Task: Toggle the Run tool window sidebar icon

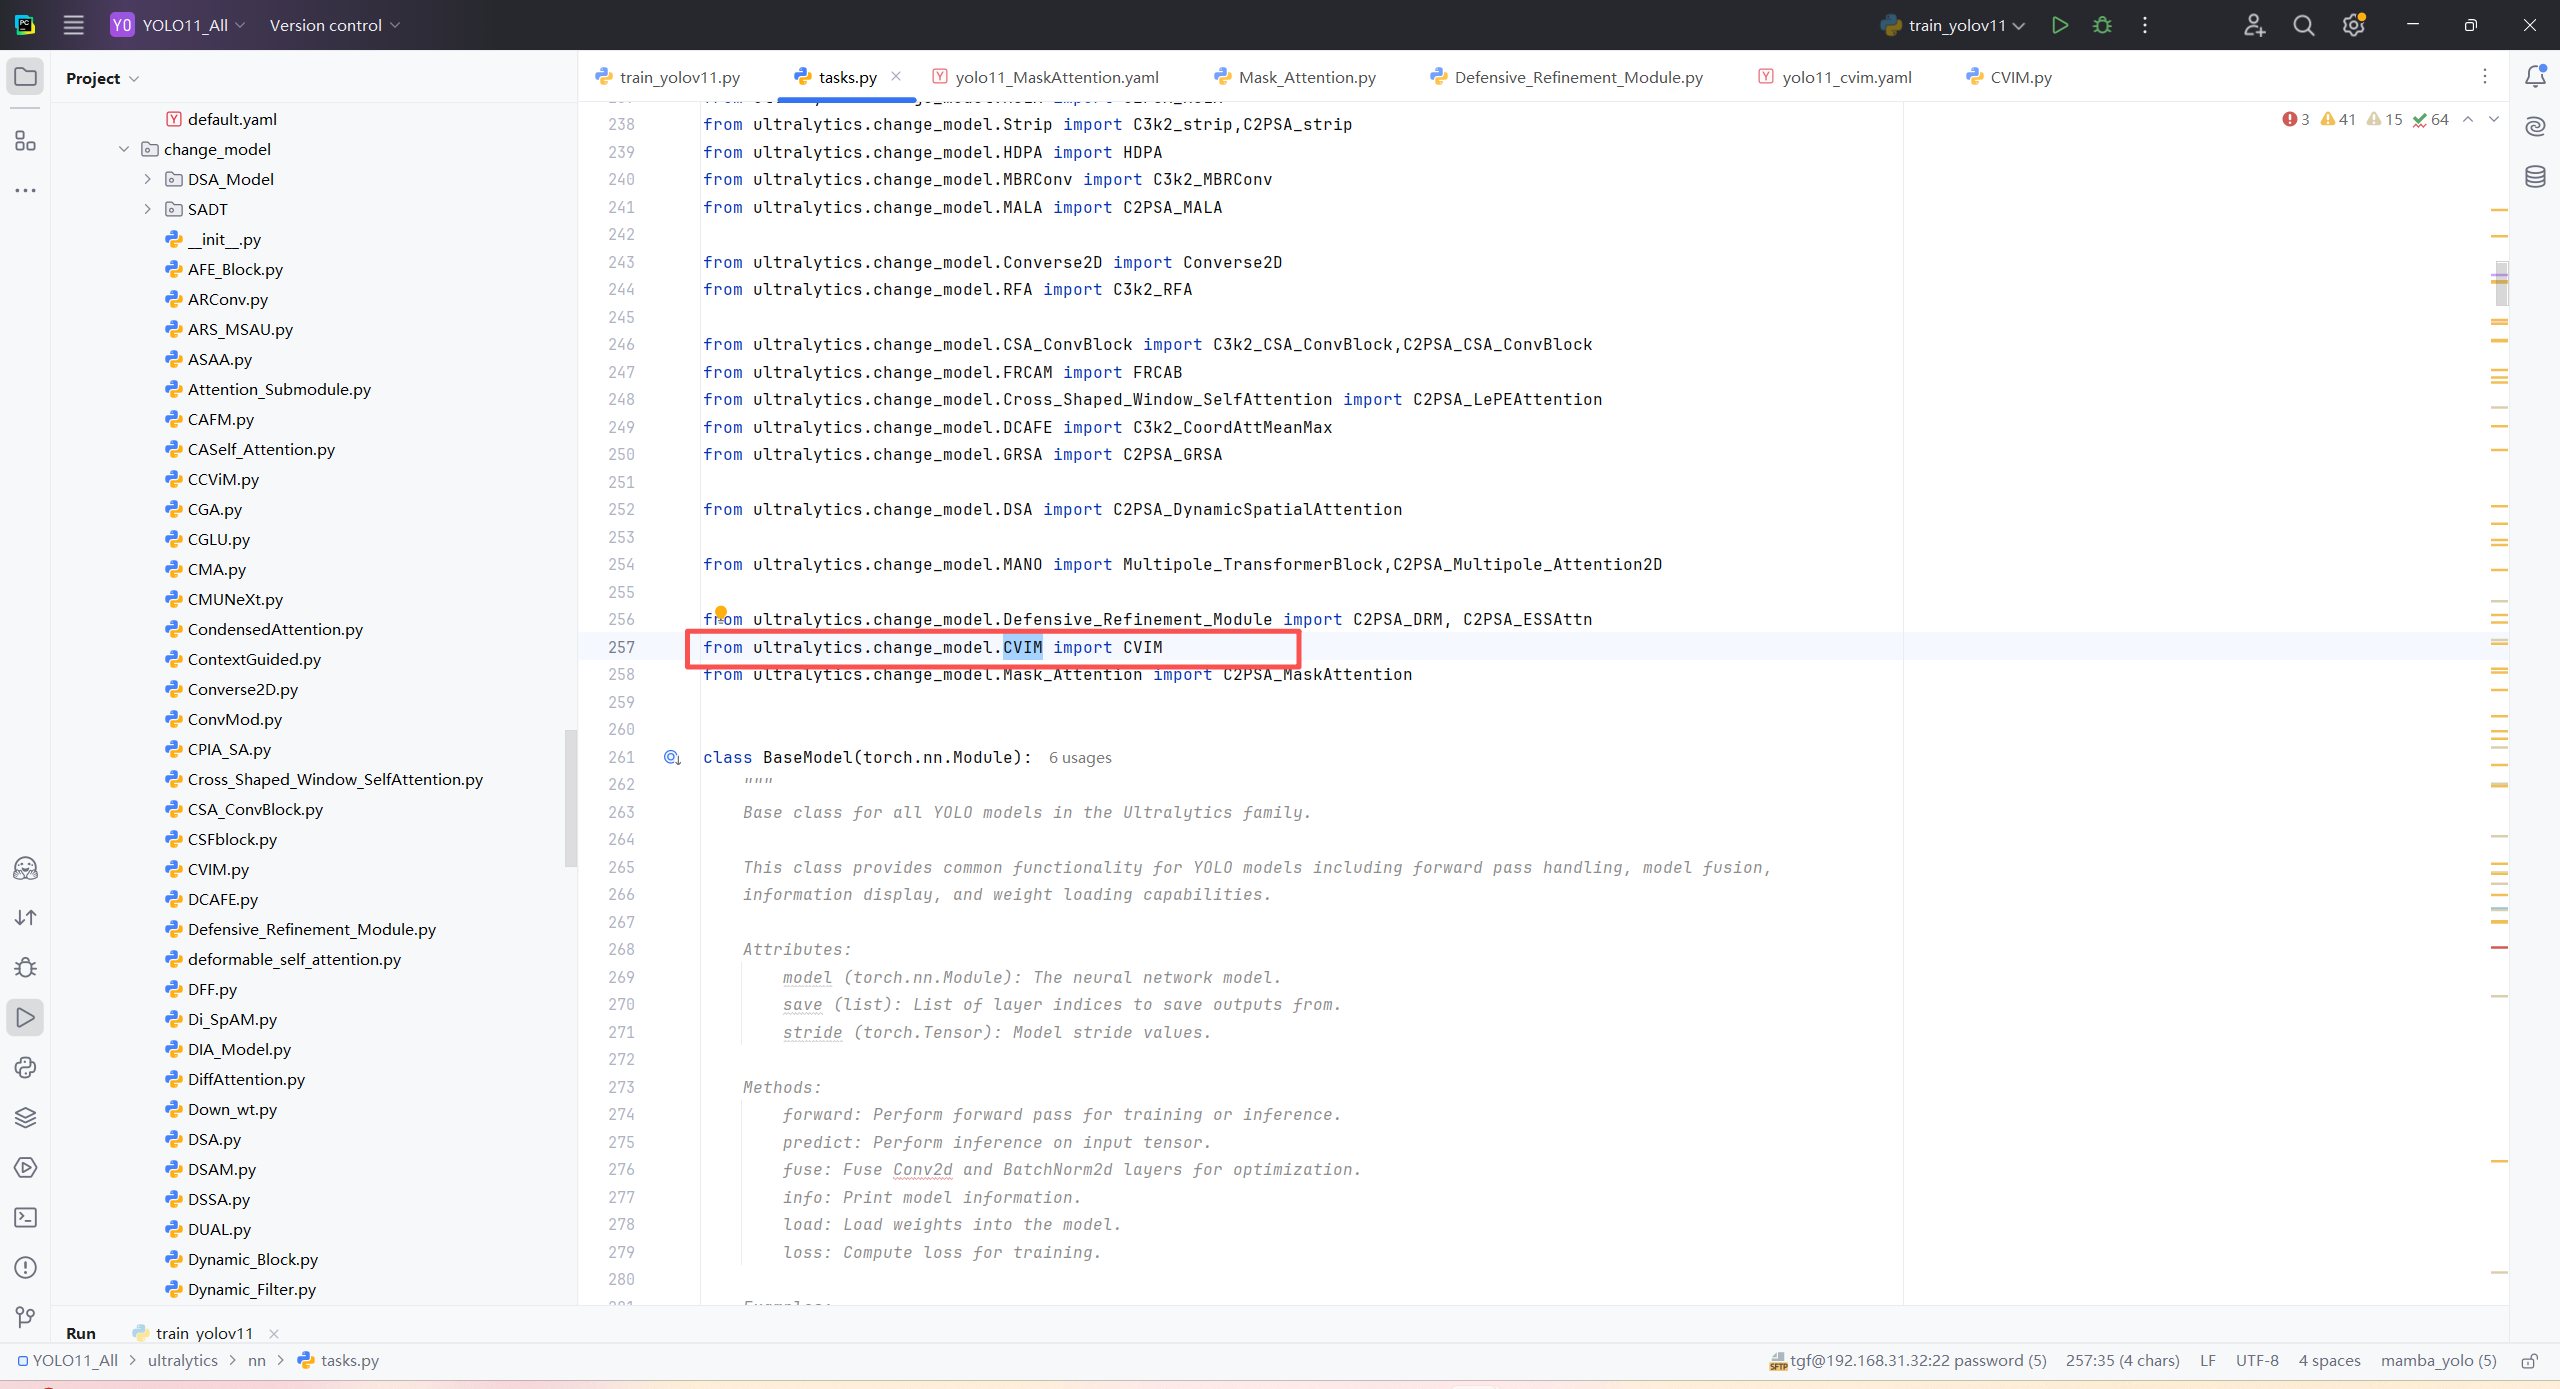Action: click(26, 1017)
